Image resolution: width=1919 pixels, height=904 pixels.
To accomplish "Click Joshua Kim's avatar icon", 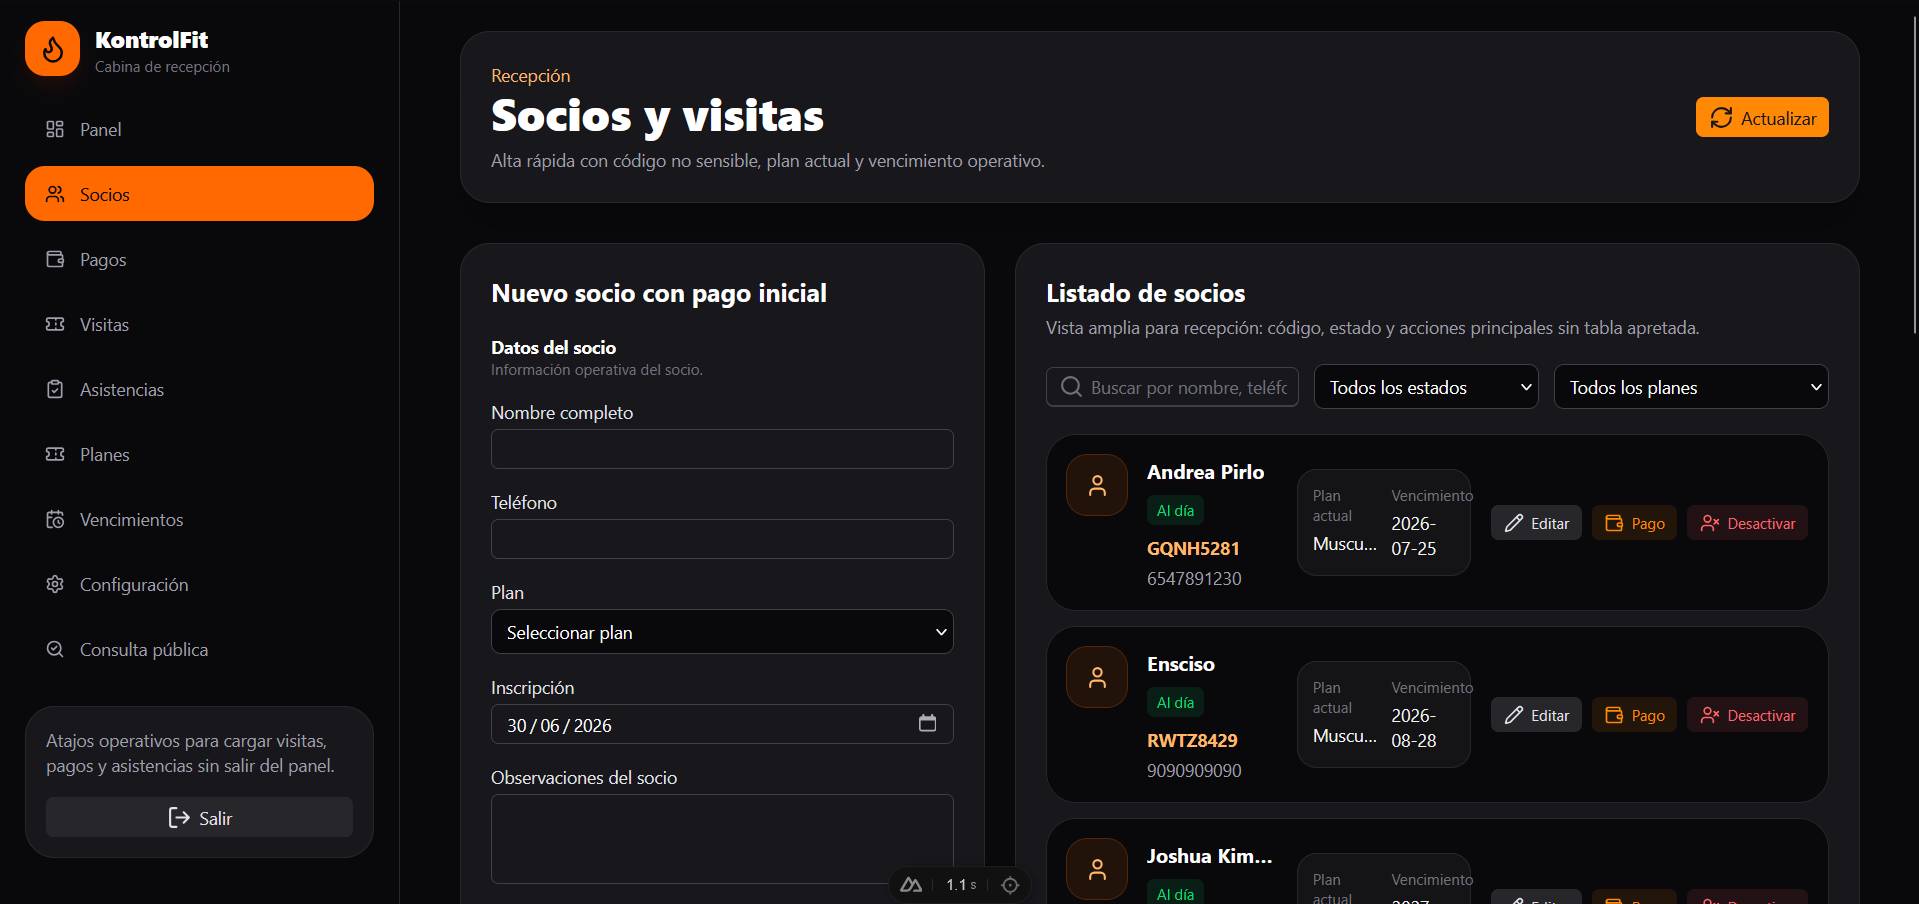I will tap(1097, 870).
